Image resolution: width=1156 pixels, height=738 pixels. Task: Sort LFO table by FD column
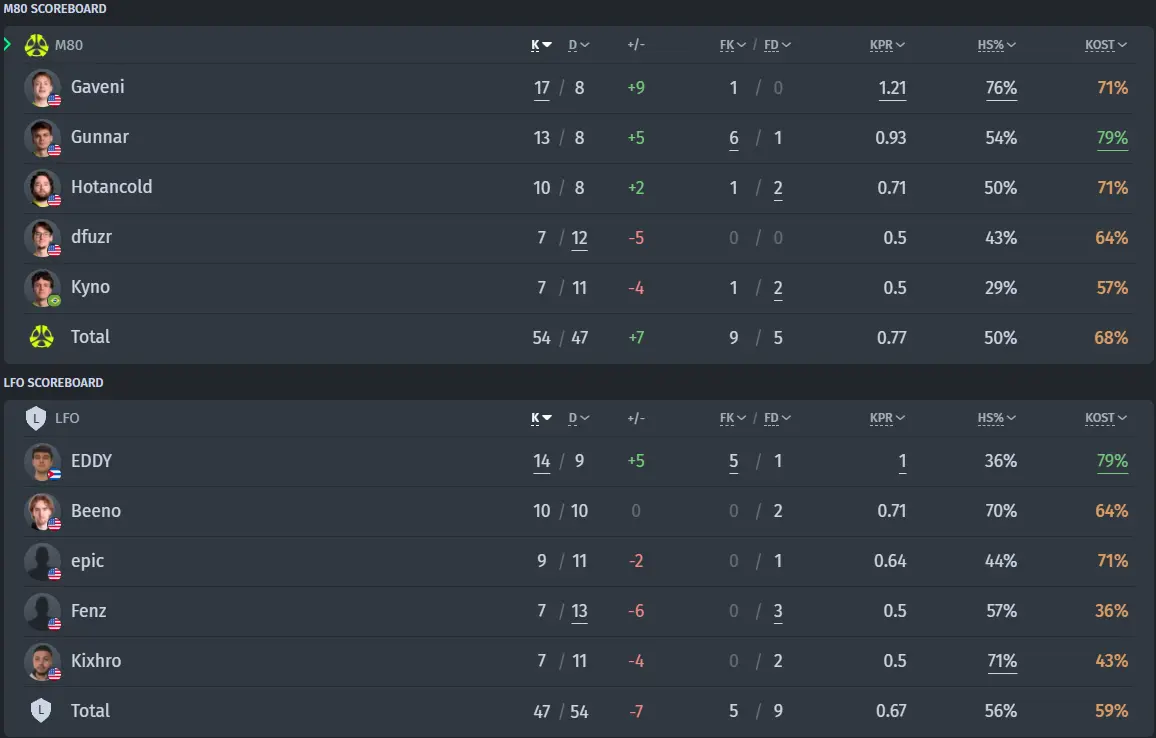tap(777, 418)
